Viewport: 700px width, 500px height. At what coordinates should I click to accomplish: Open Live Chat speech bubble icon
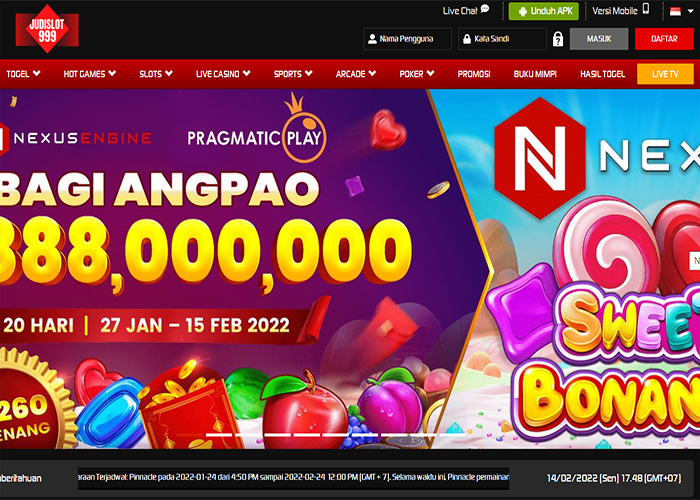(x=485, y=9)
